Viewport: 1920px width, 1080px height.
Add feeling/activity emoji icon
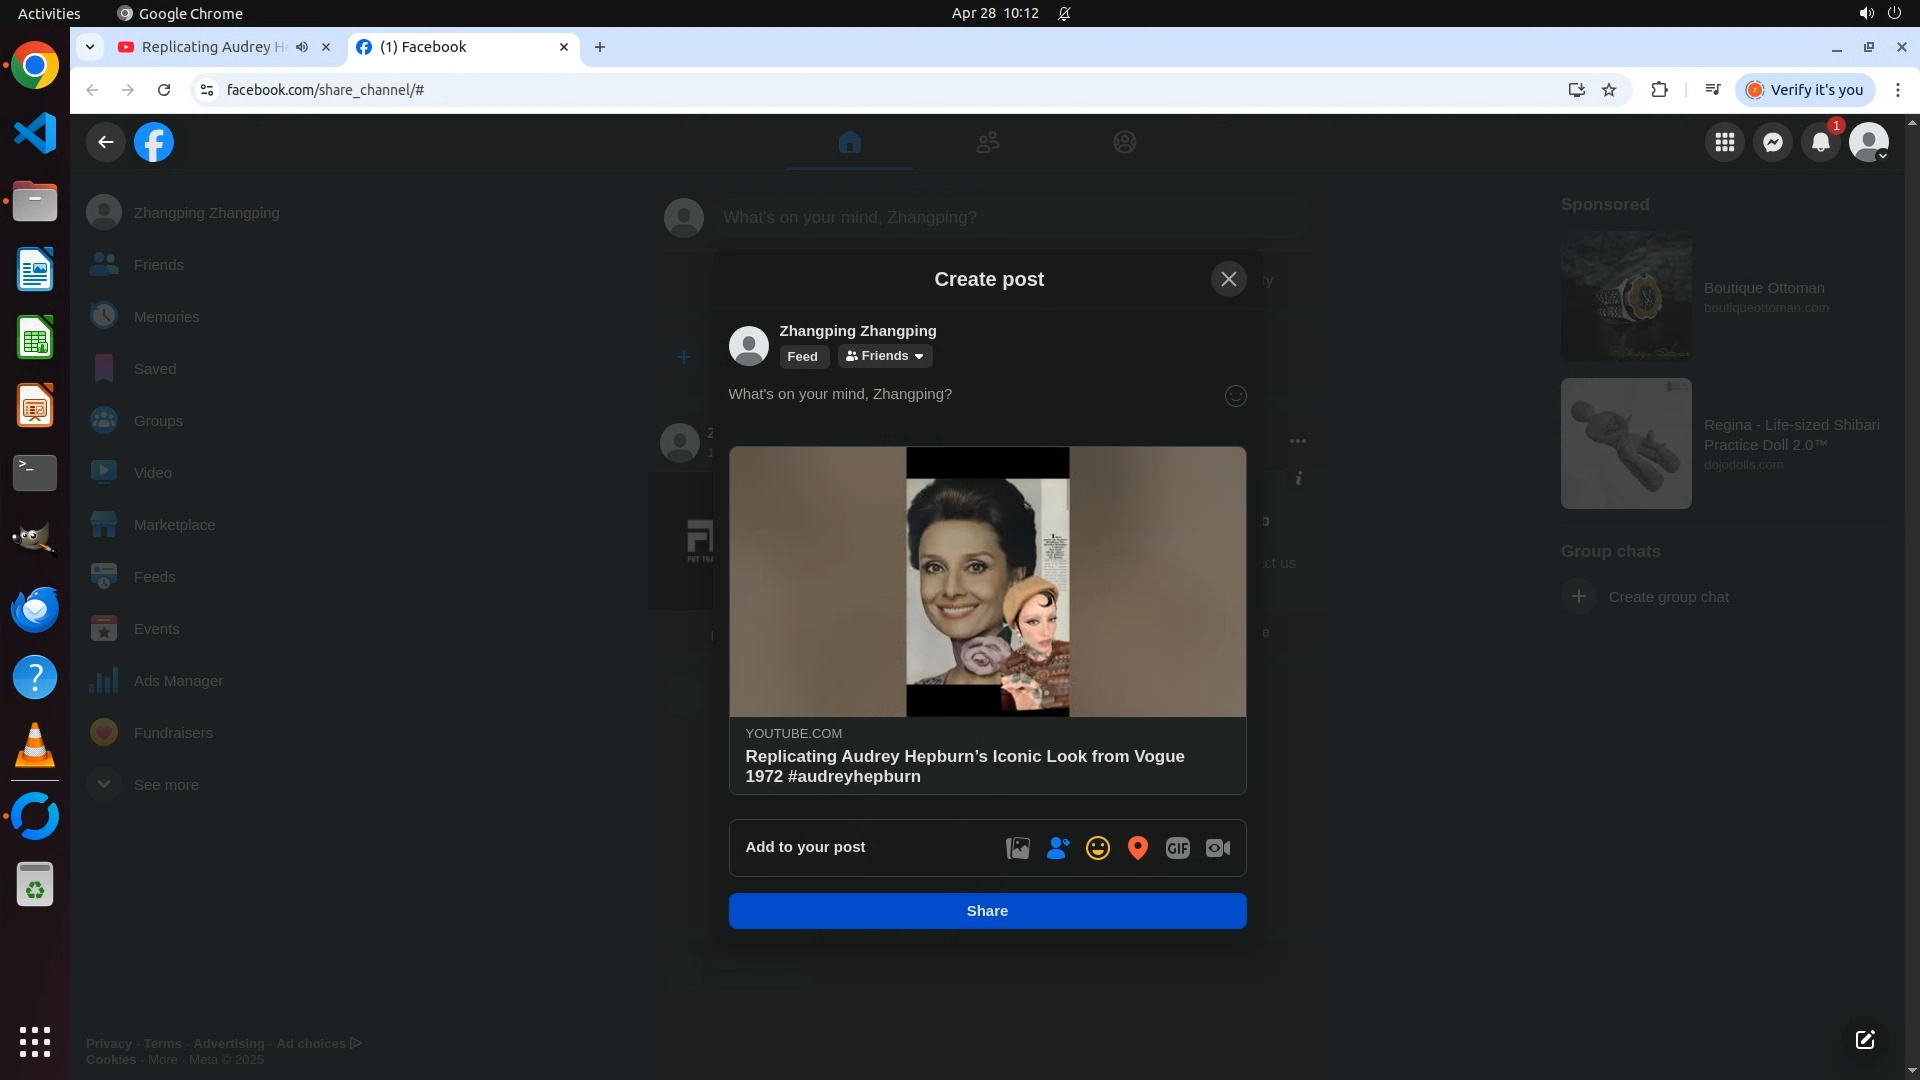1097,848
